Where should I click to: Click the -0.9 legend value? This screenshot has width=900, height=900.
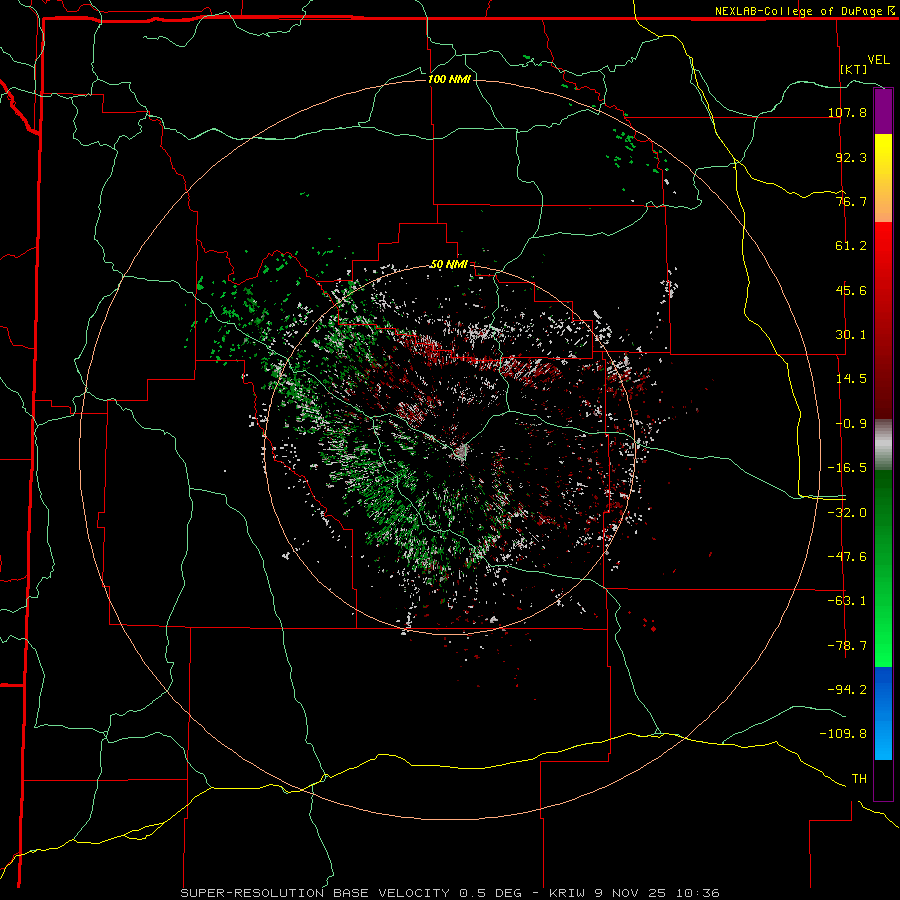851,424
